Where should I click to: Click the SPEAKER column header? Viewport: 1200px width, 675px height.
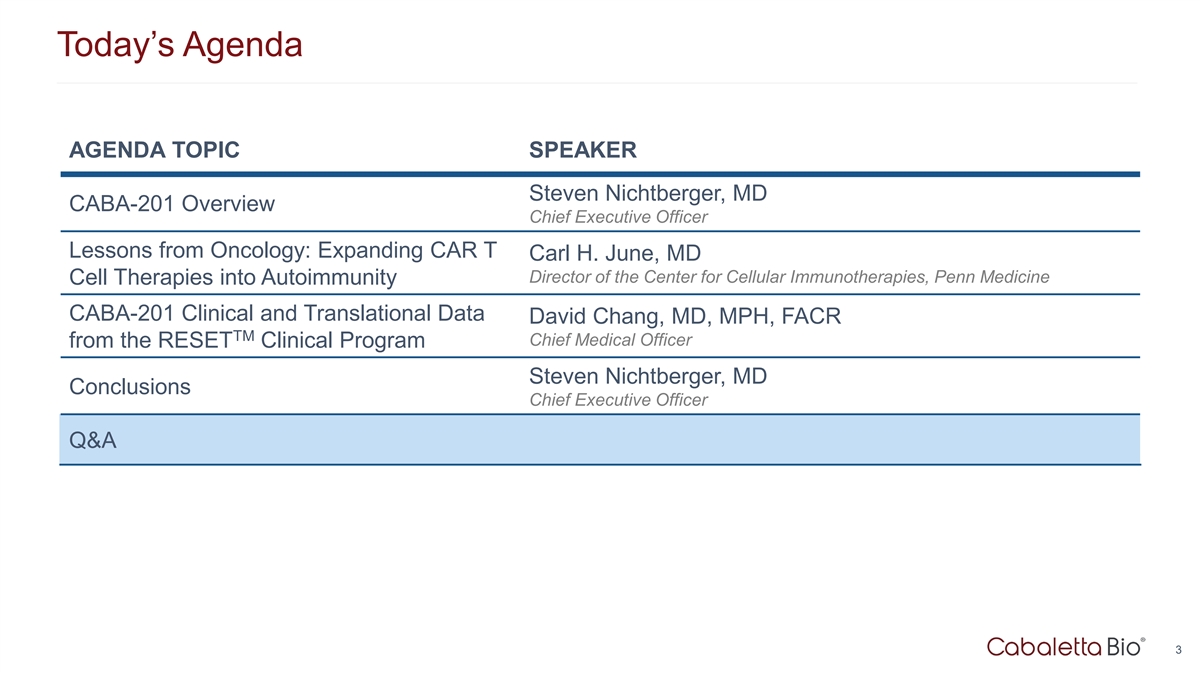[582, 150]
